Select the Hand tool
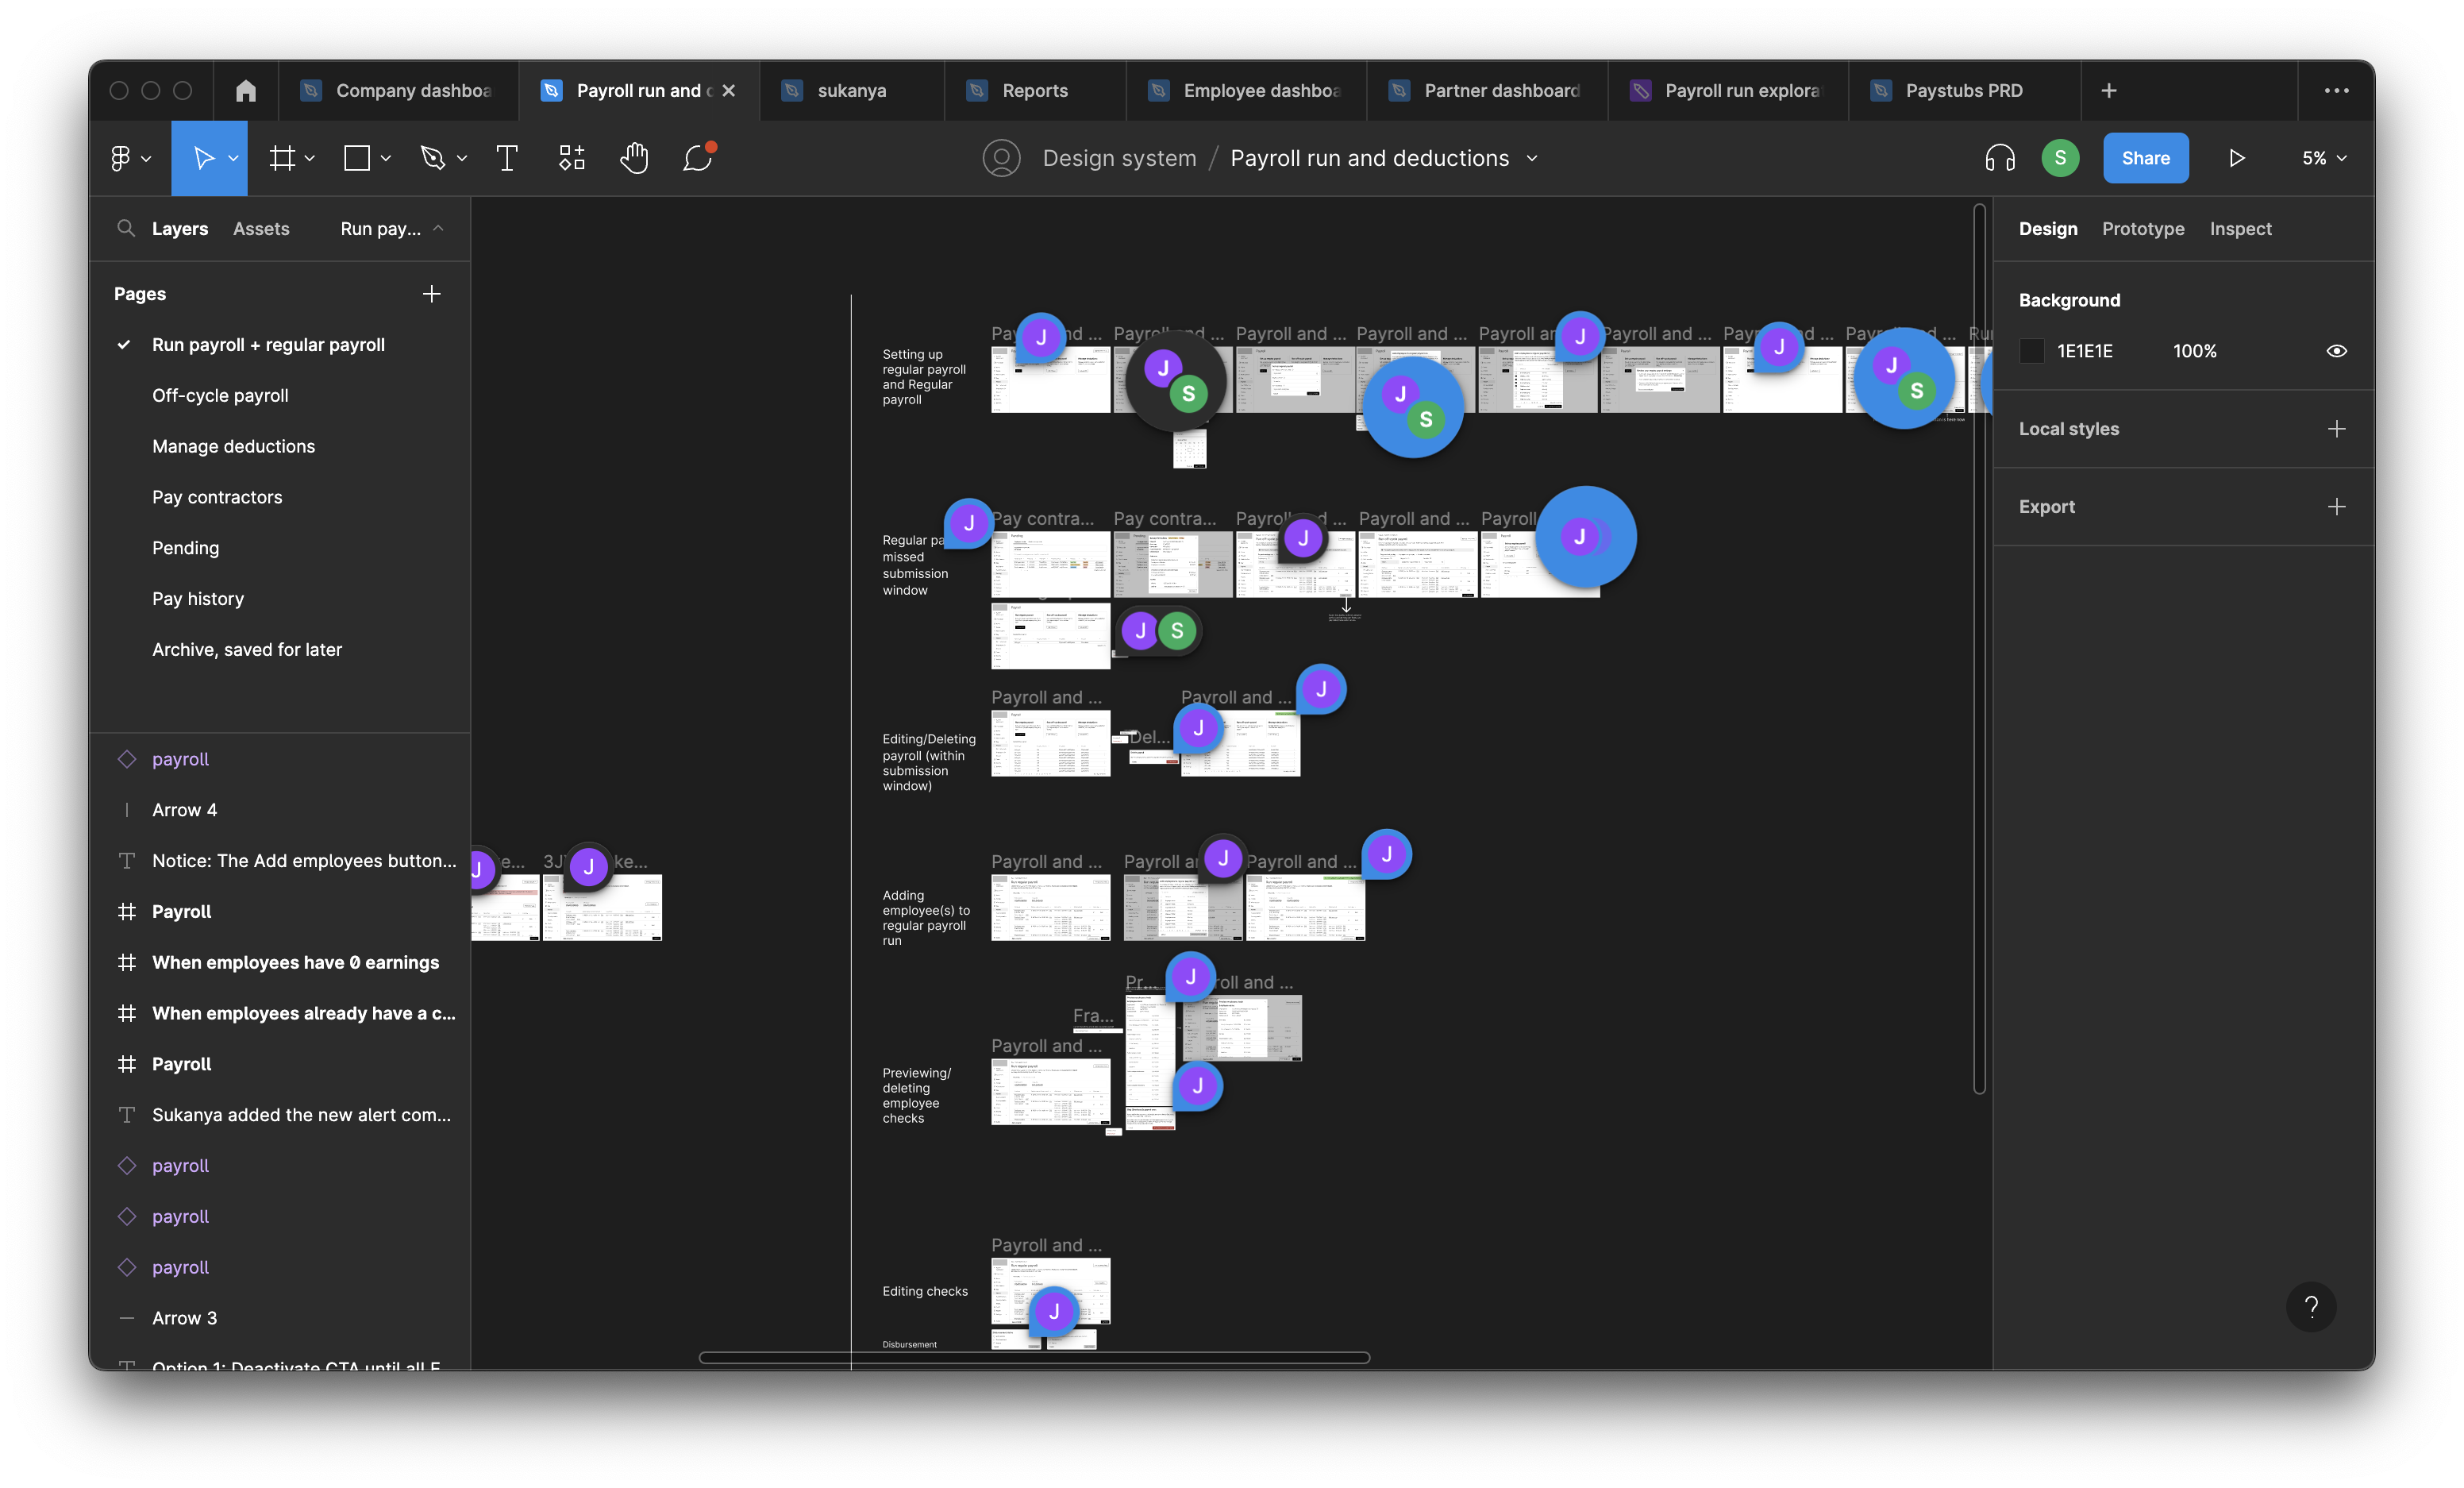2464x1488 pixels. tap(634, 158)
